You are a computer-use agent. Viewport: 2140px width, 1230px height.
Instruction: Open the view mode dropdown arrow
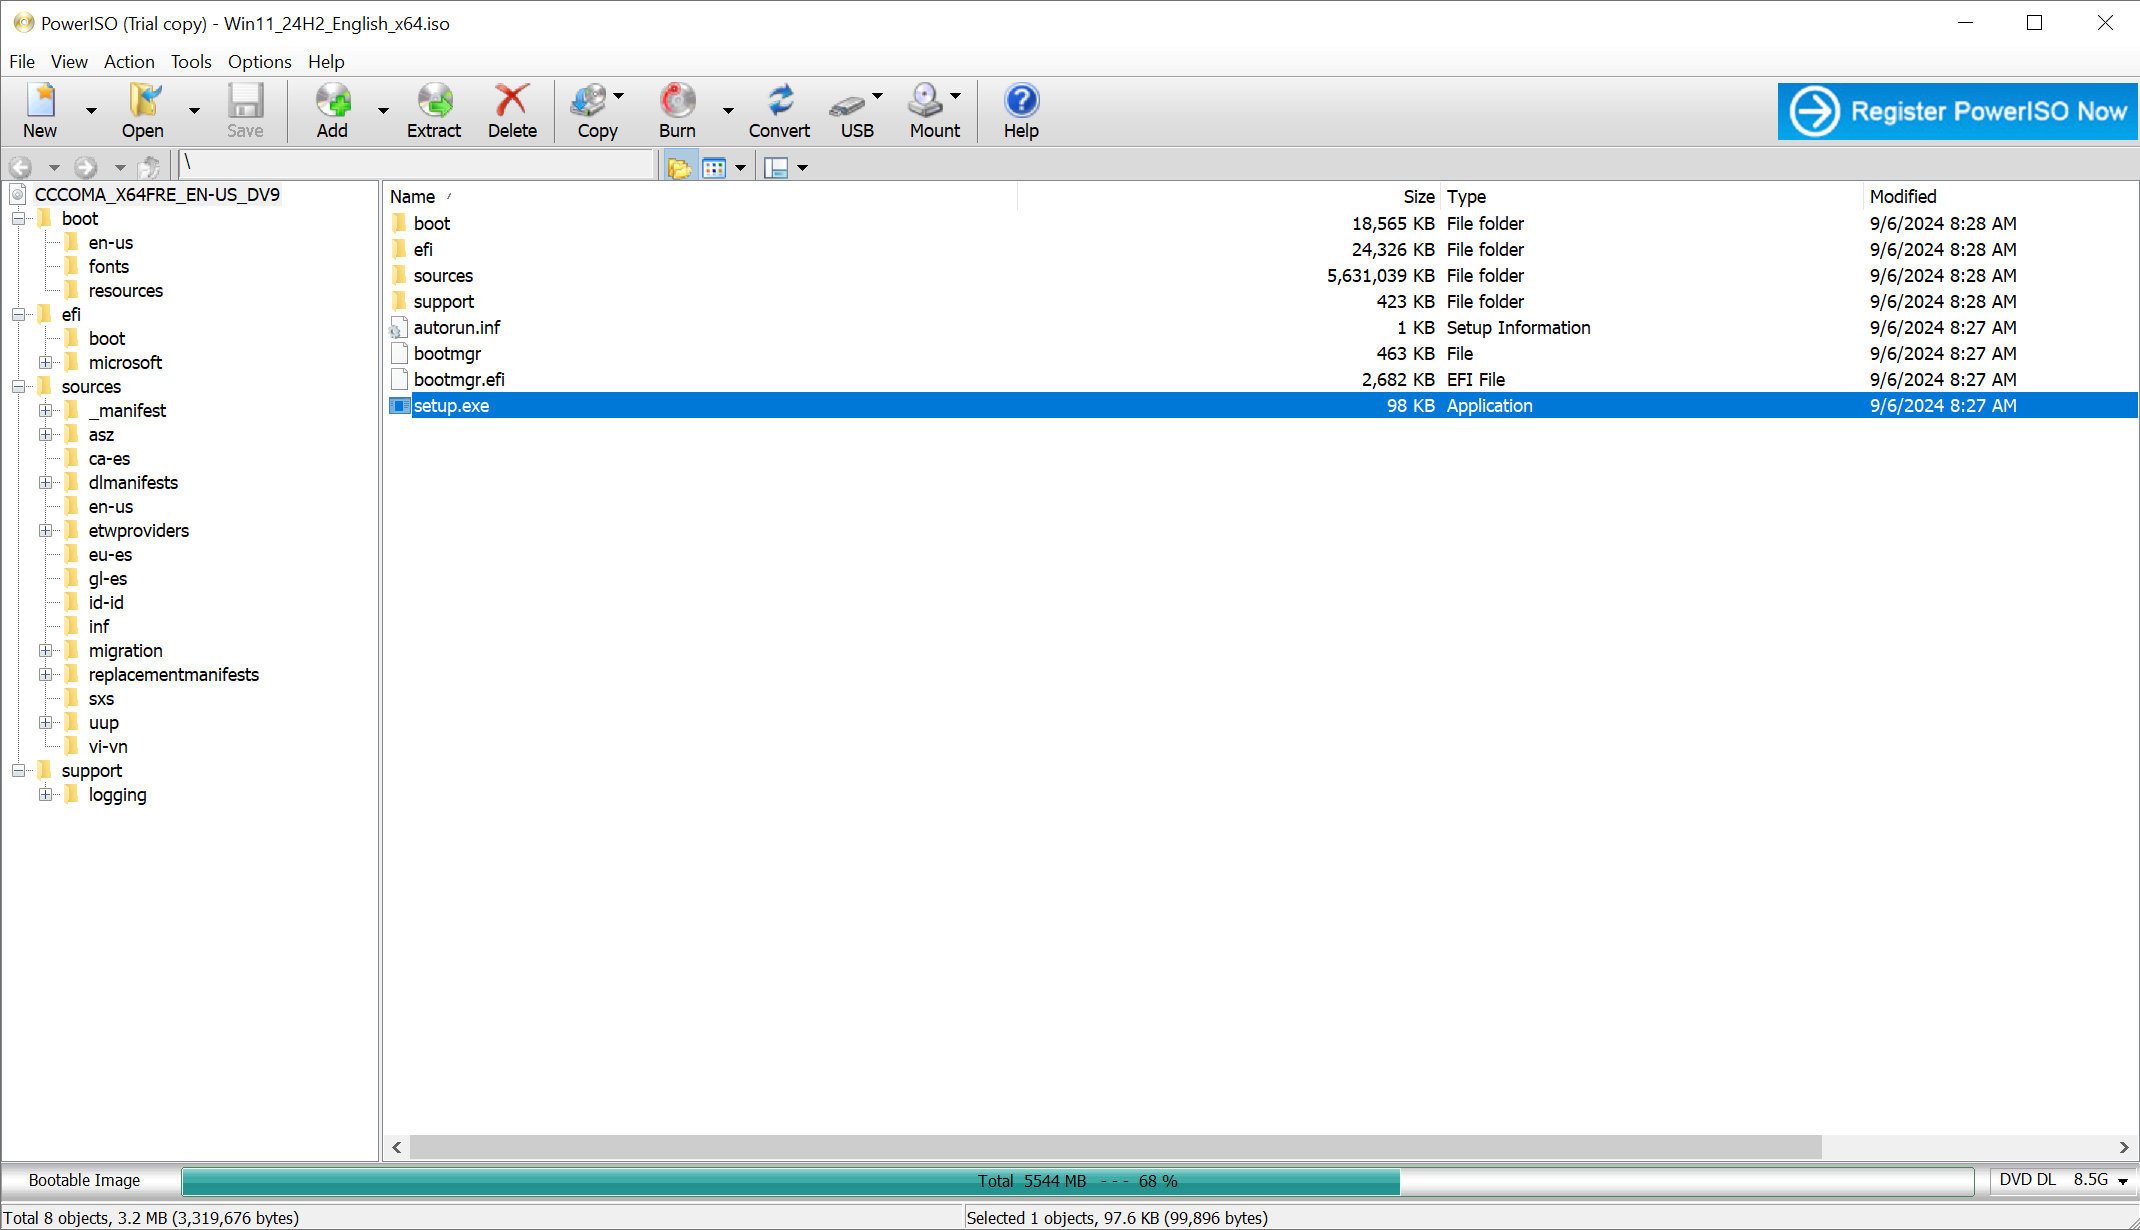click(x=741, y=168)
